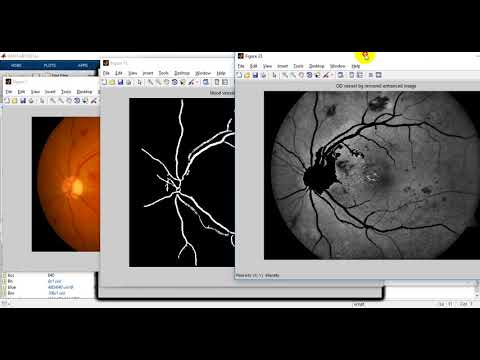The width and height of the screenshot is (480, 360).
Task: Open View menu in right figure window
Action: tap(267, 66)
